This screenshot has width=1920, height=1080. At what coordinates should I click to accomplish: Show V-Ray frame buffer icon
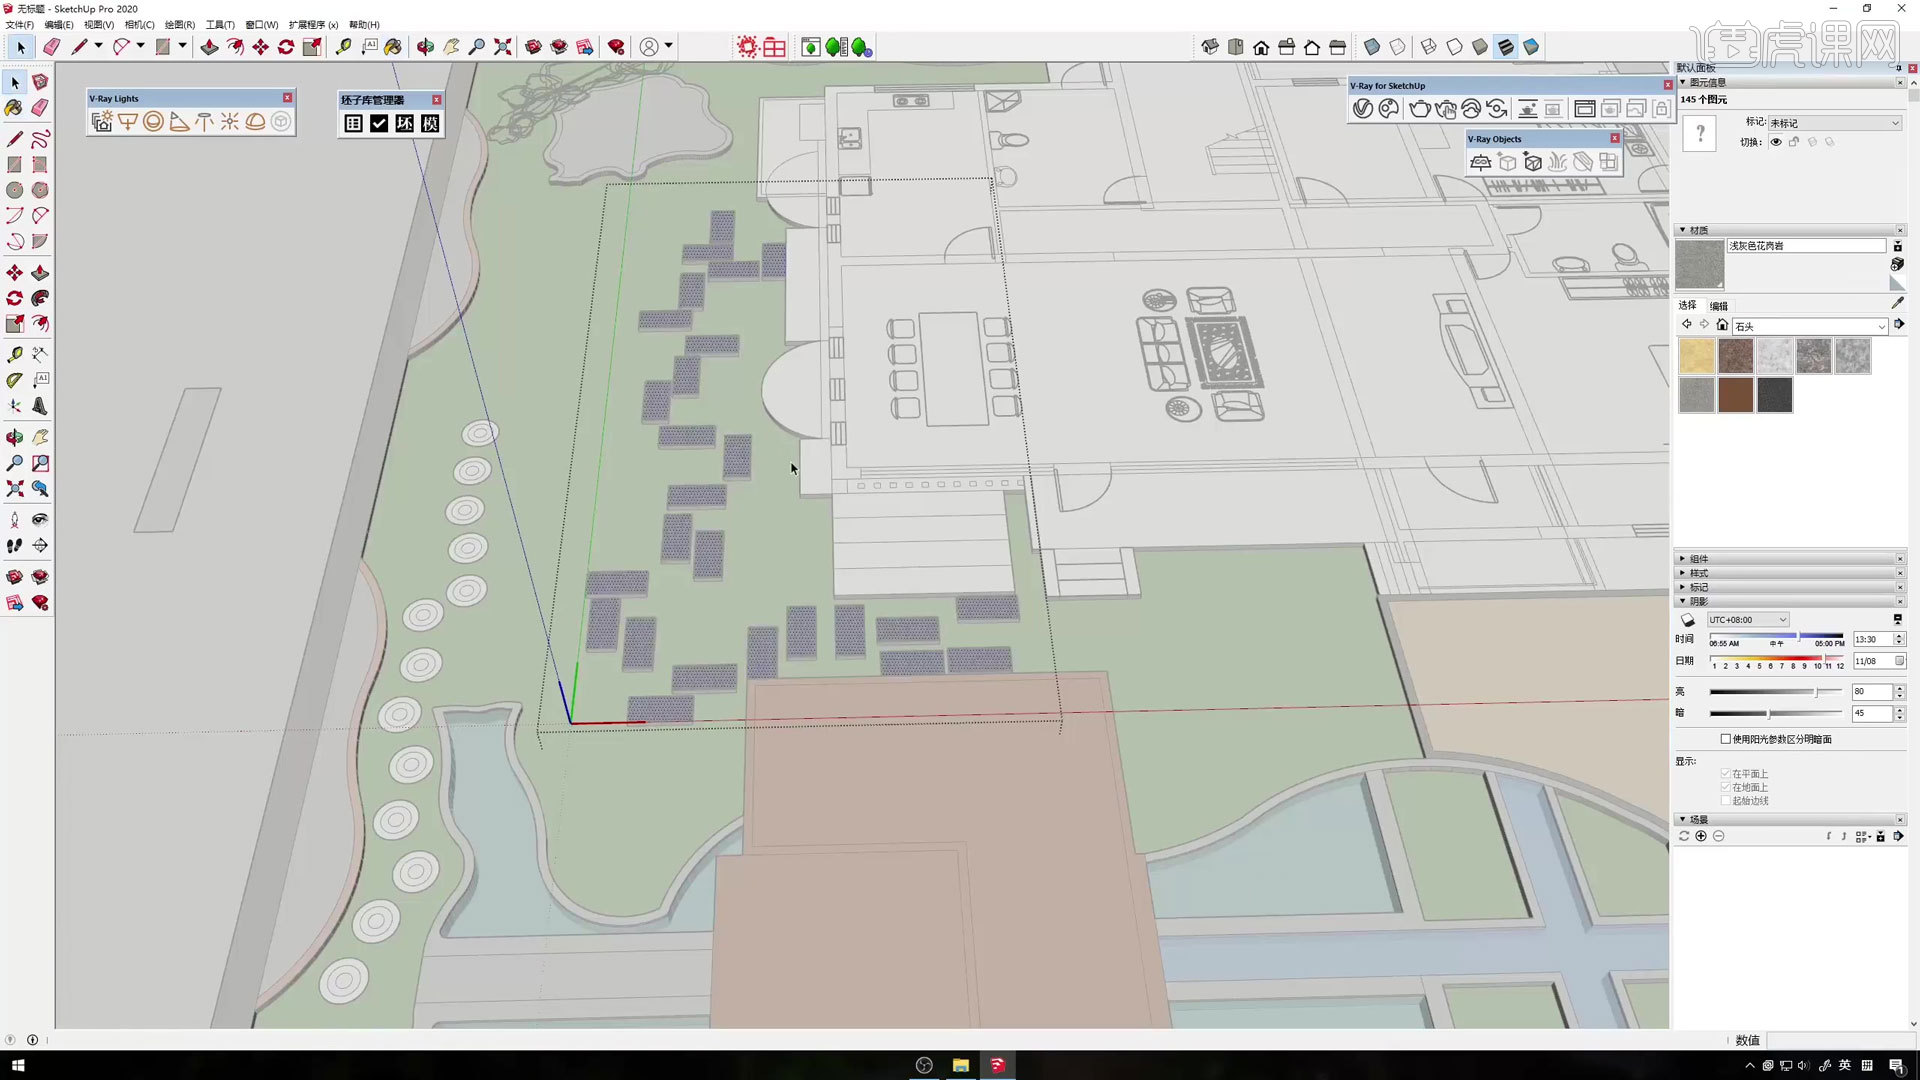1584,109
